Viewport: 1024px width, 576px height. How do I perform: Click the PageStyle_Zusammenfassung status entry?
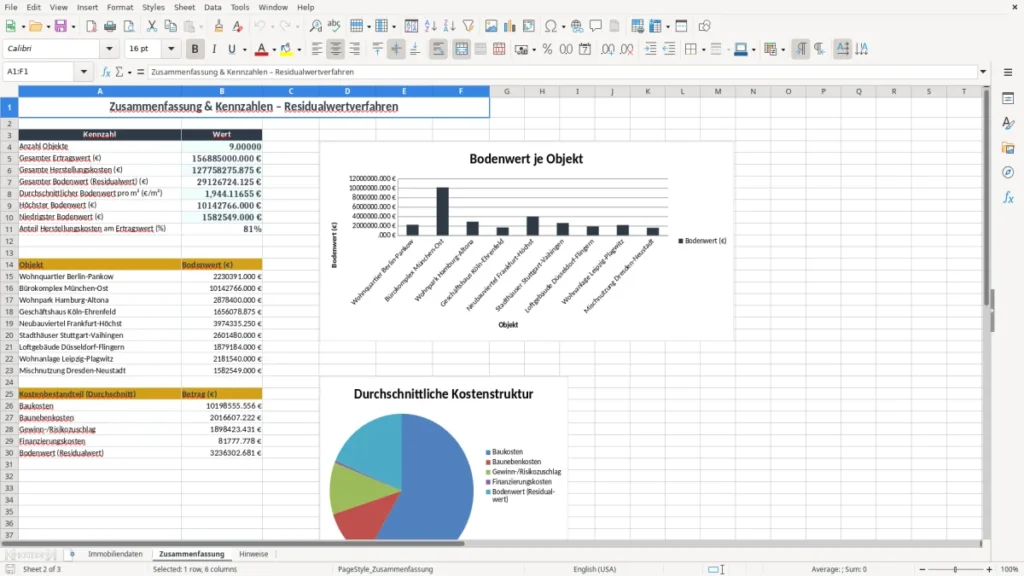tap(385, 569)
